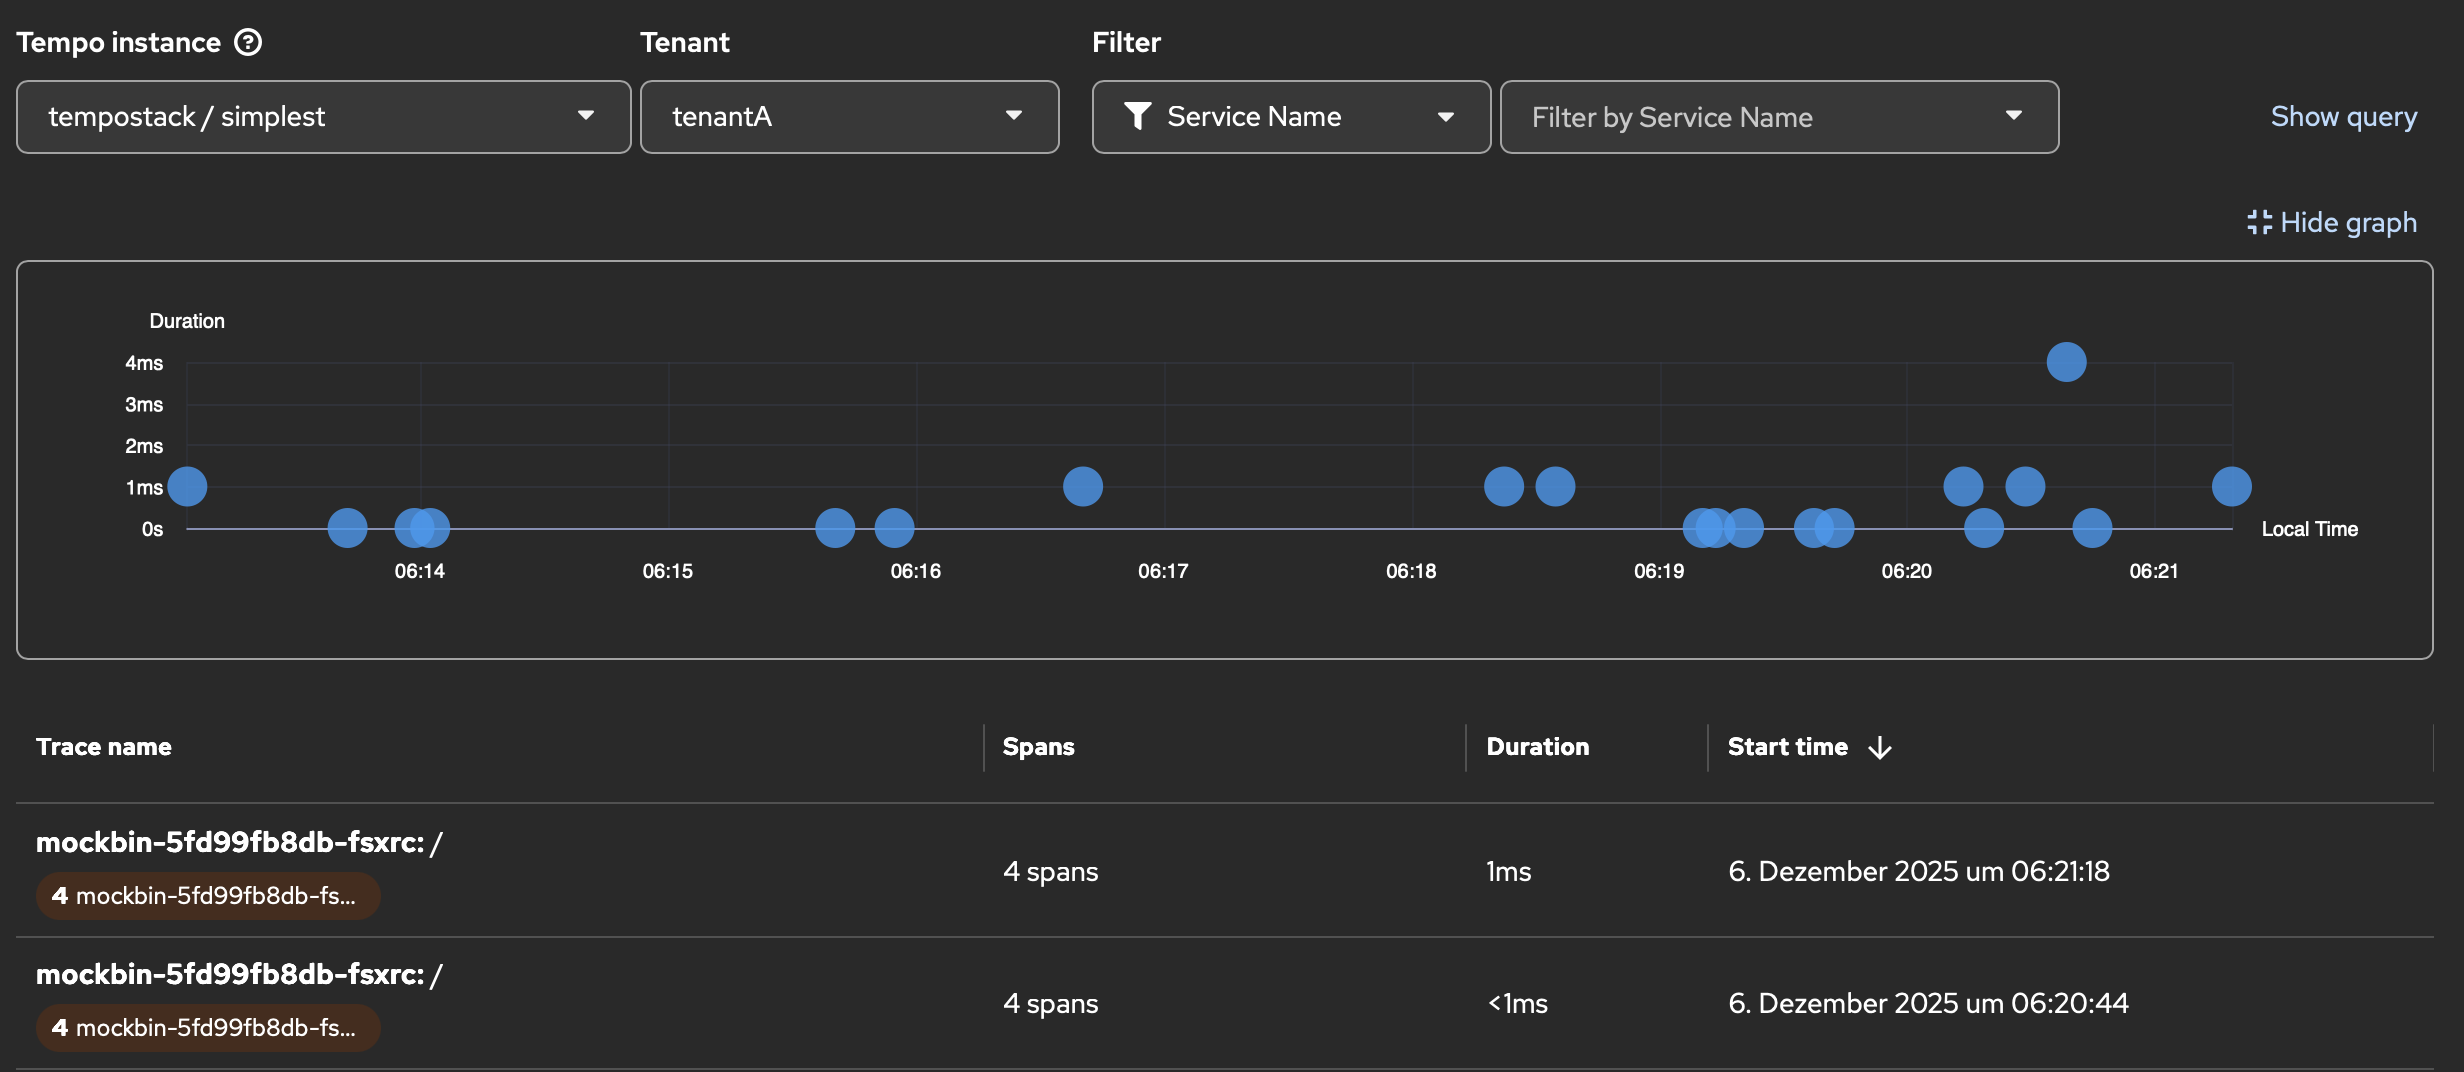The height and width of the screenshot is (1072, 2464).
Task: Click the collapse icon next to Hide graph
Action: click(2260, 222)
